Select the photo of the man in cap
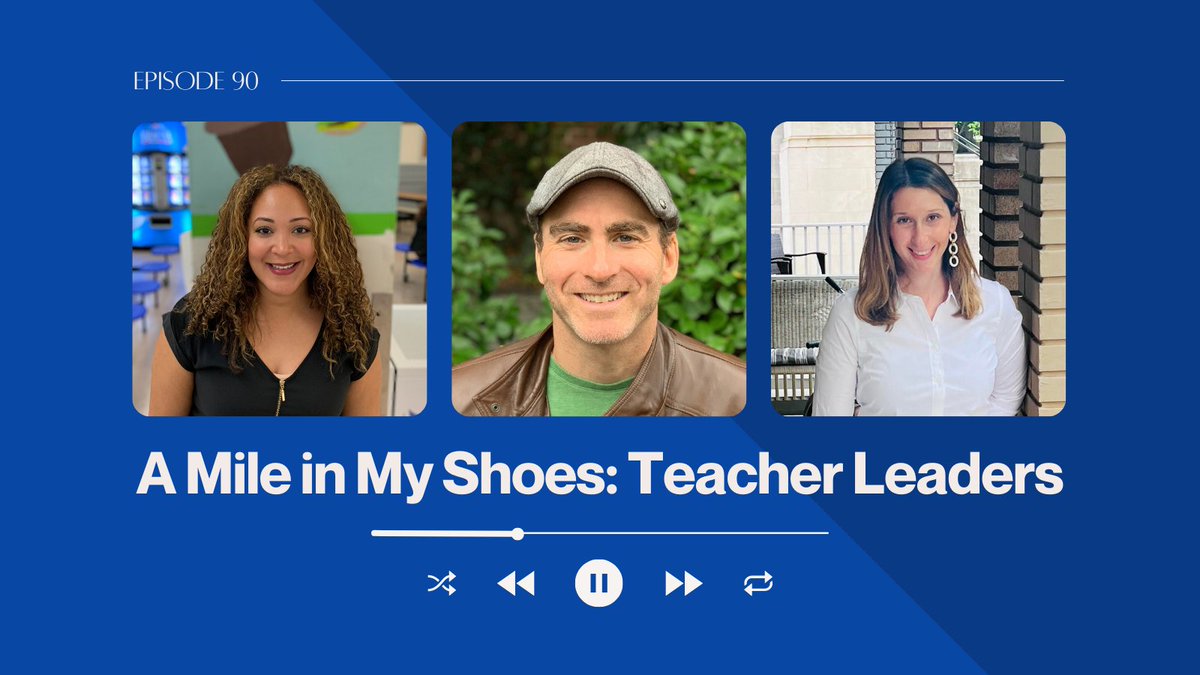This screenshot has height=675, width=1200. [599, 269]
